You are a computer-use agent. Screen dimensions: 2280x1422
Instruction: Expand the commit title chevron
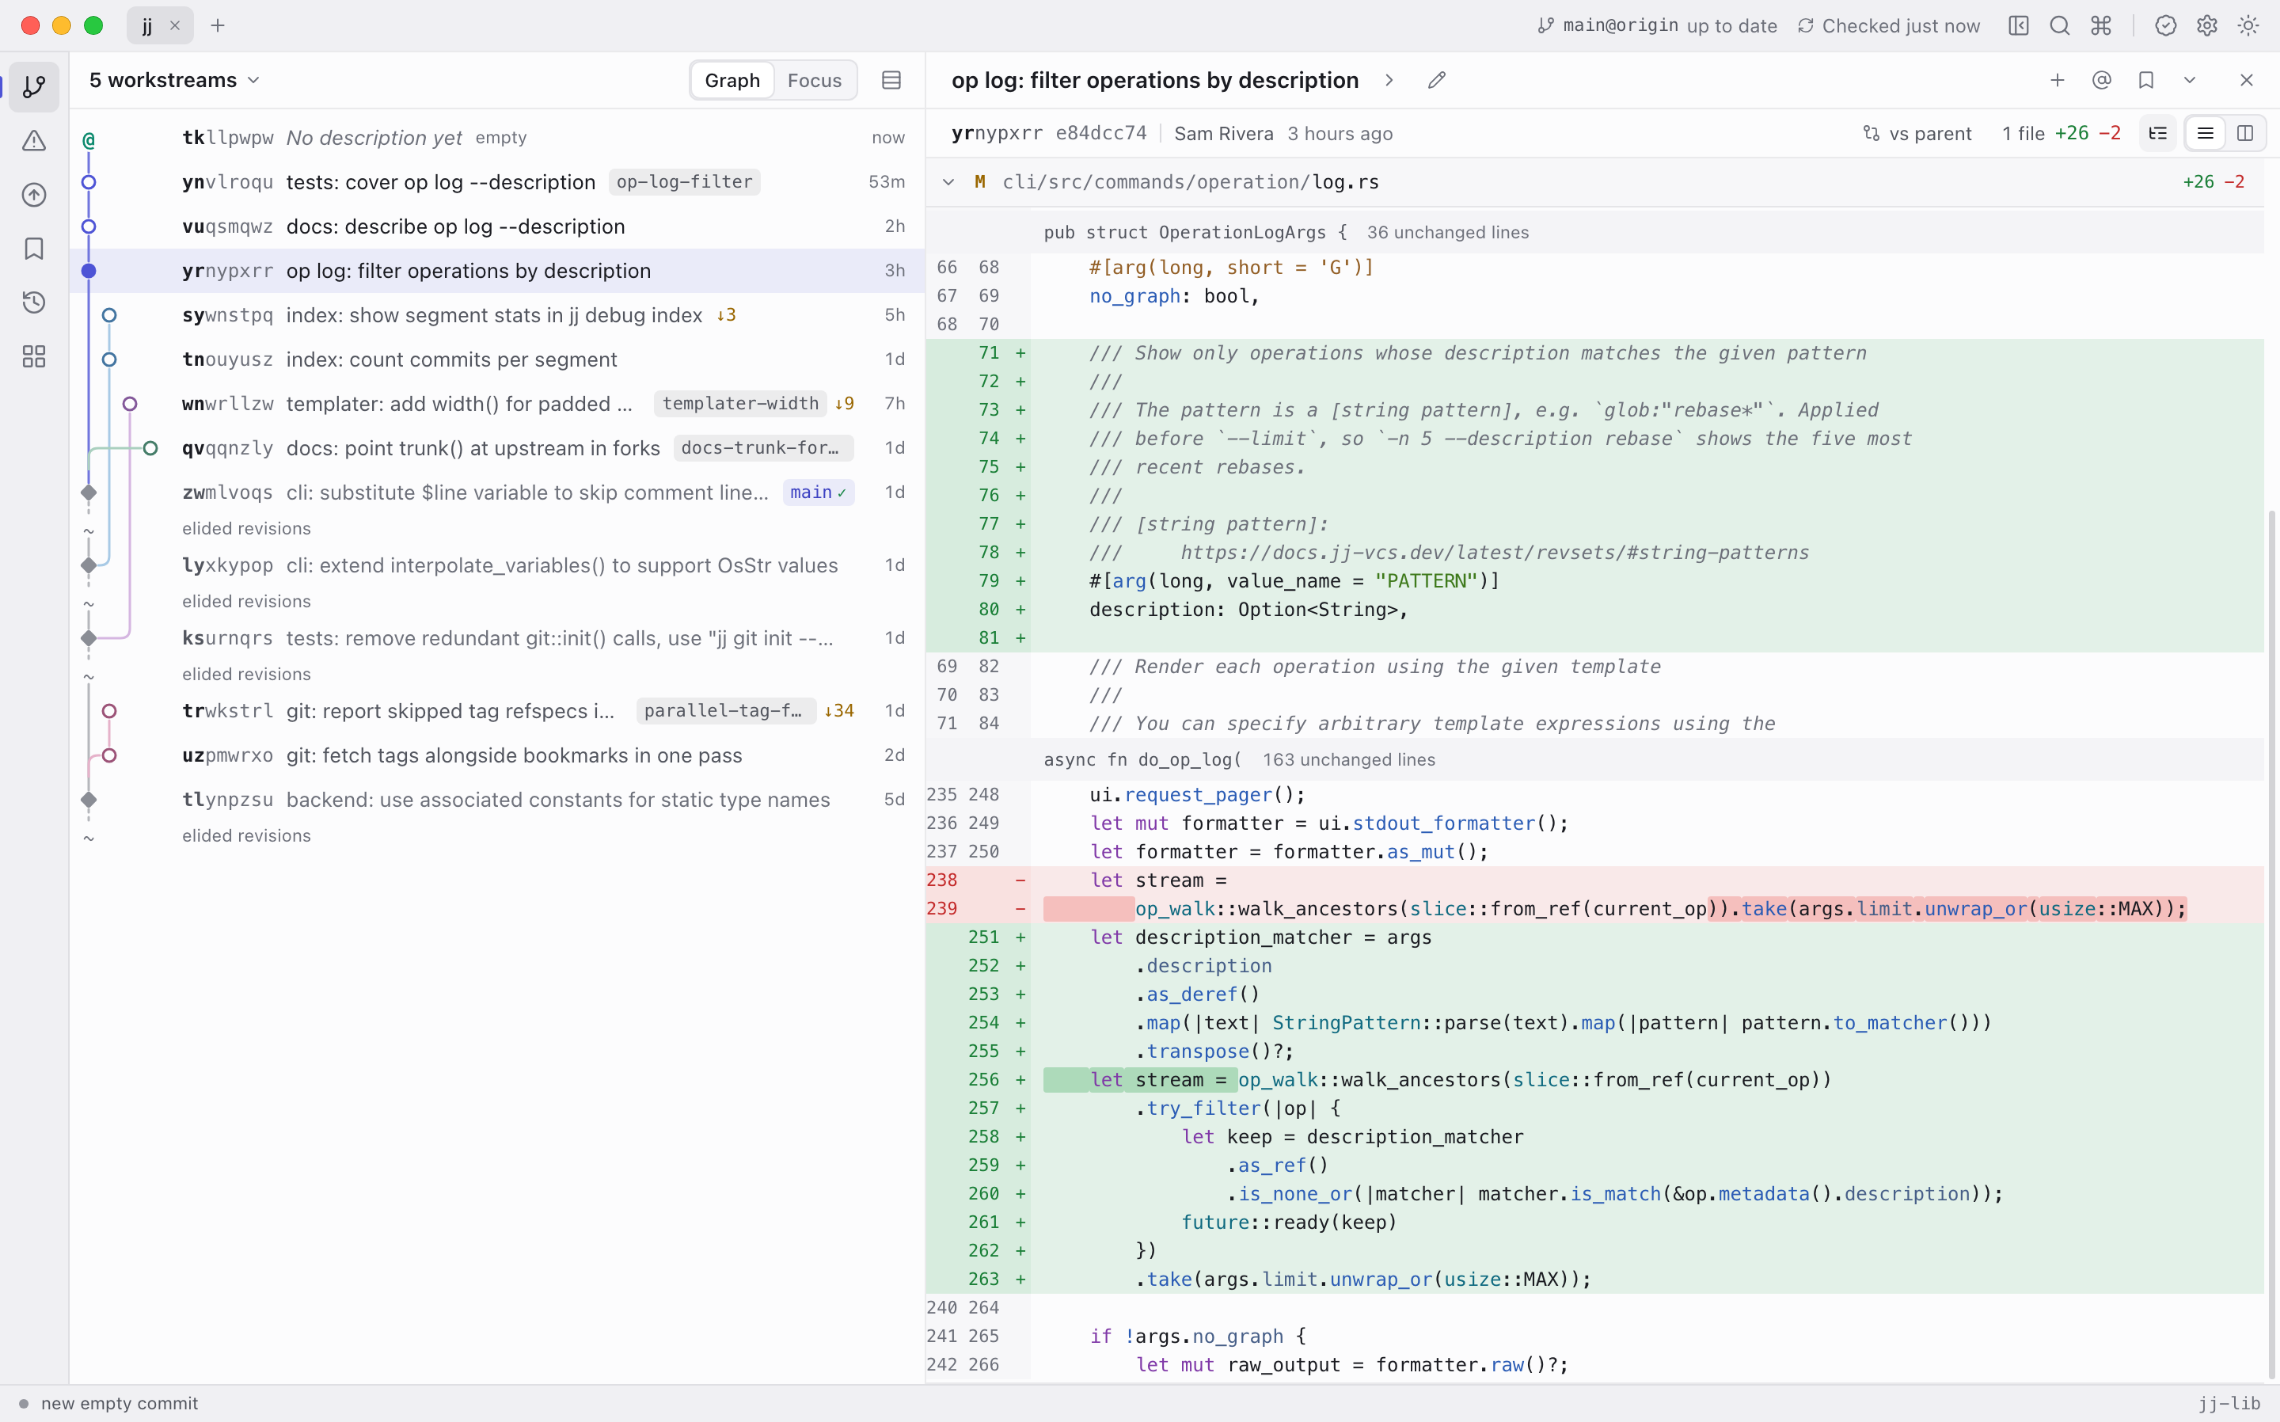point(1389,80)
